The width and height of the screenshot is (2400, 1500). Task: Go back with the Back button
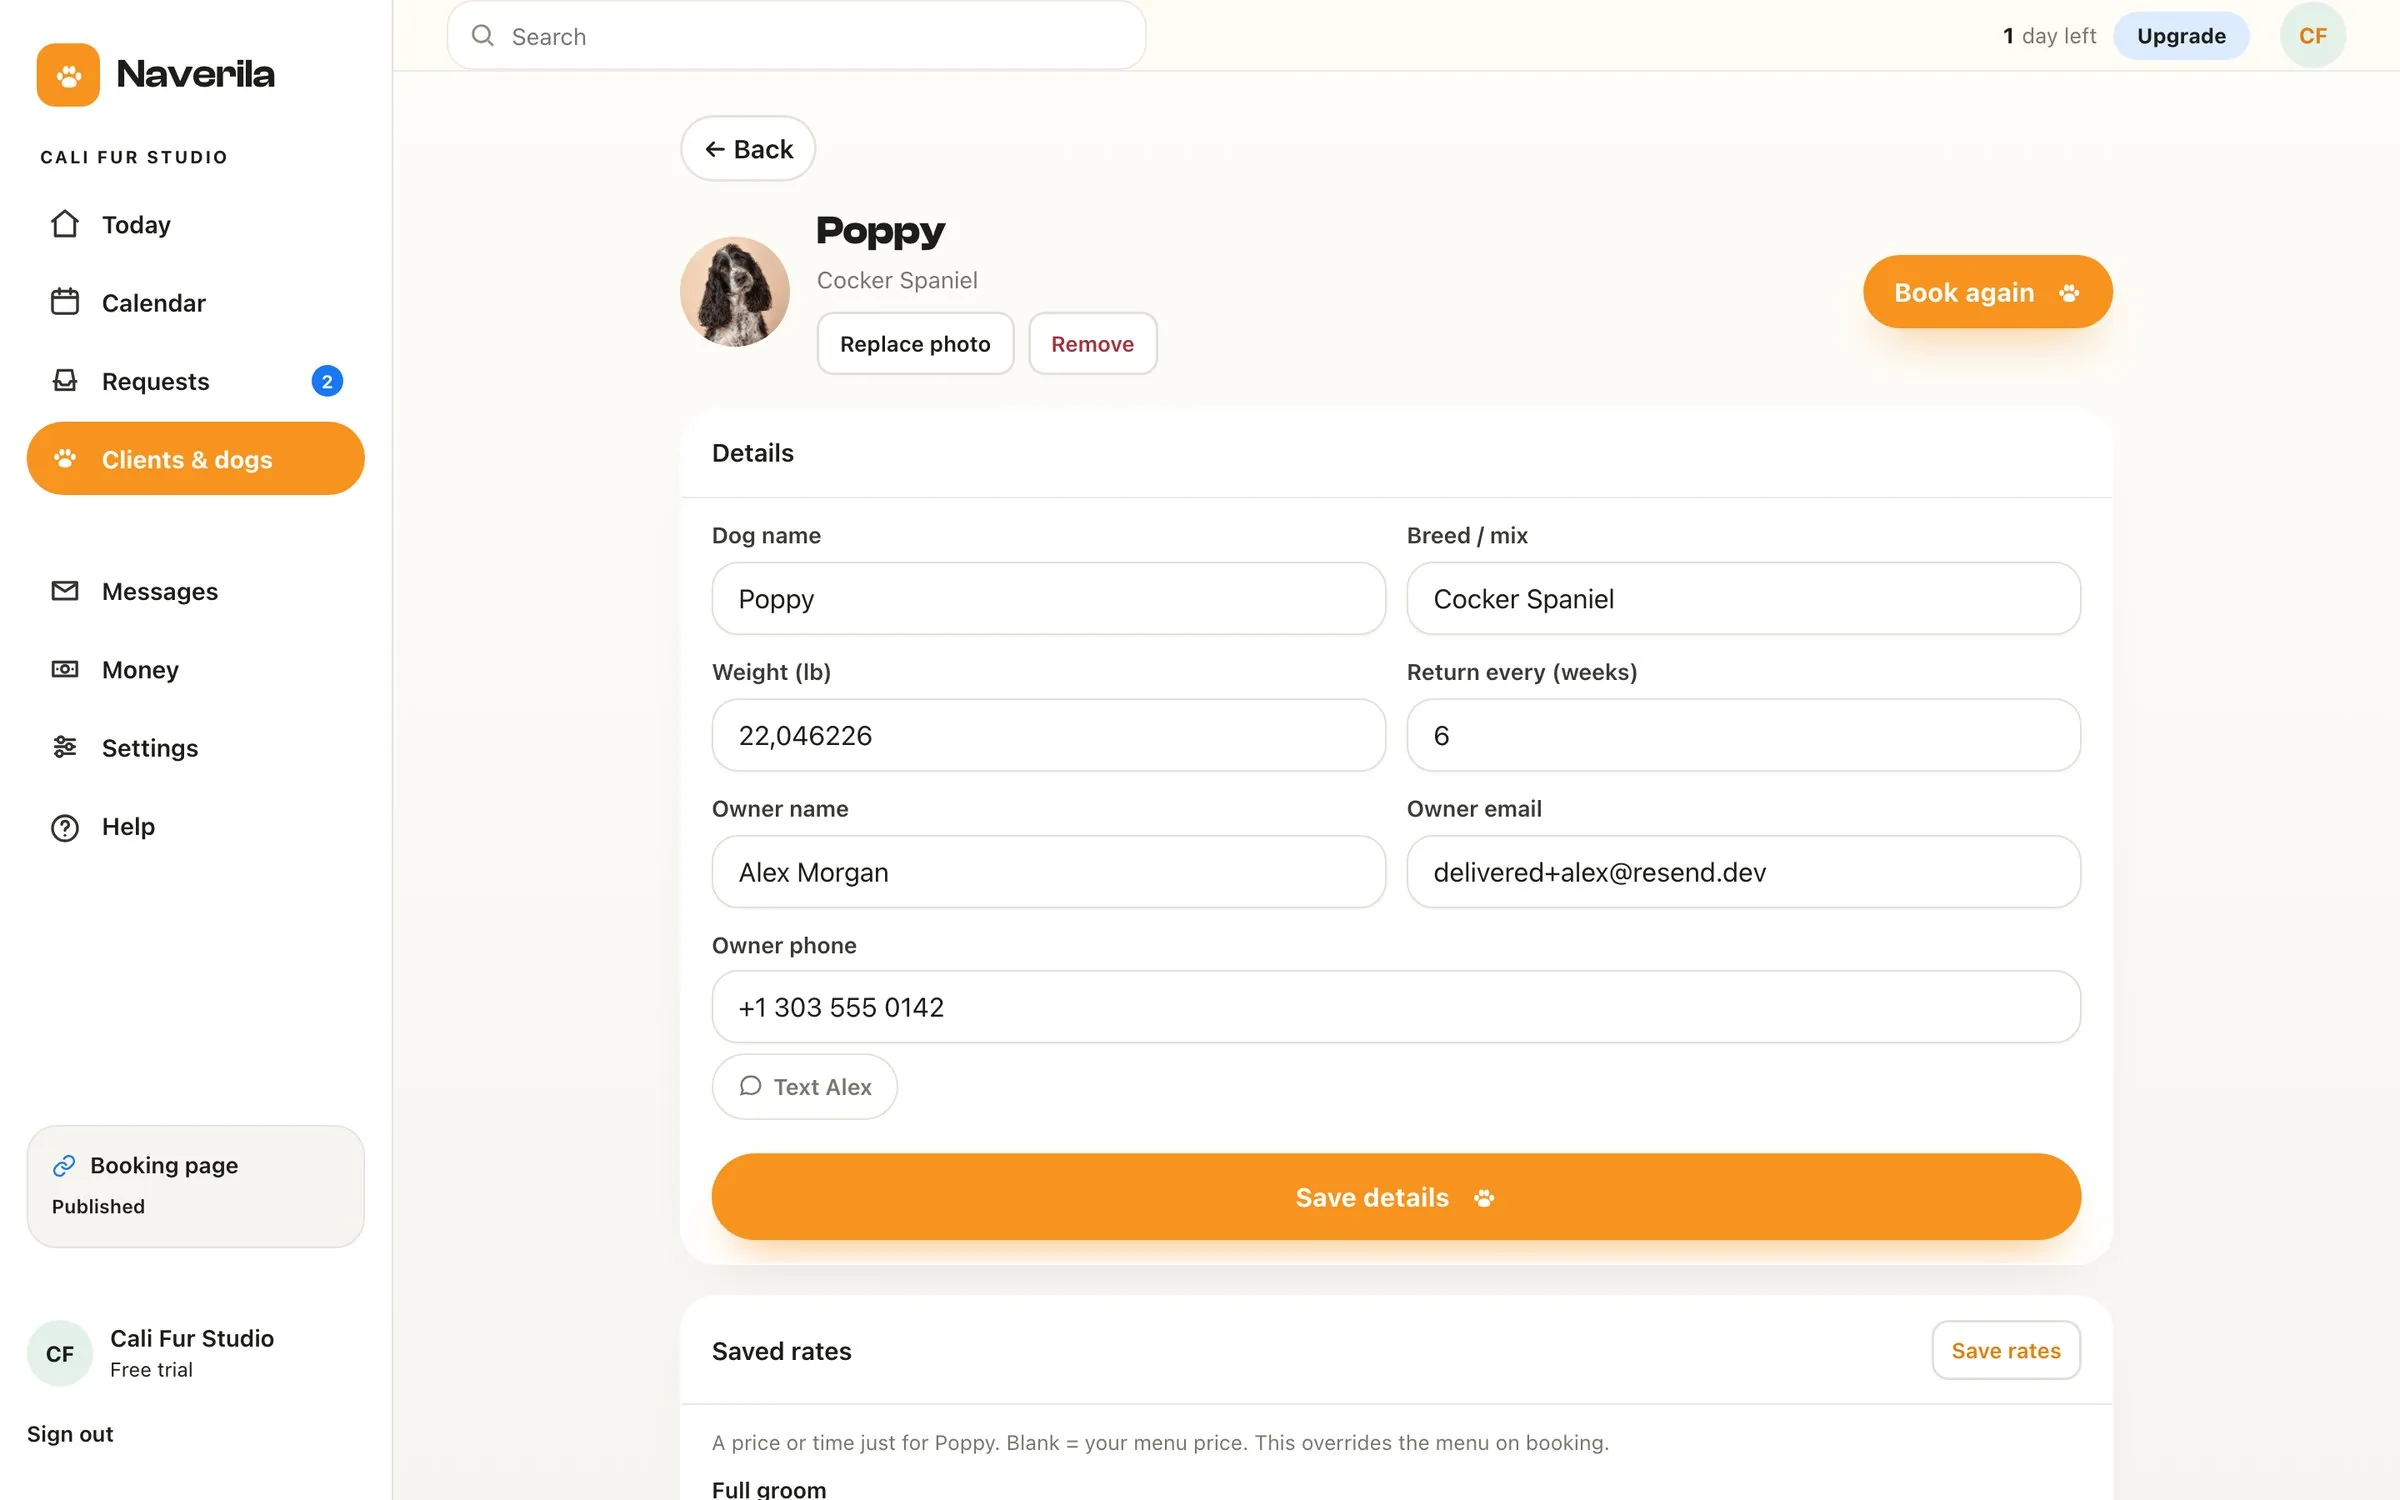pyautogui.click(x=748, y=149)
